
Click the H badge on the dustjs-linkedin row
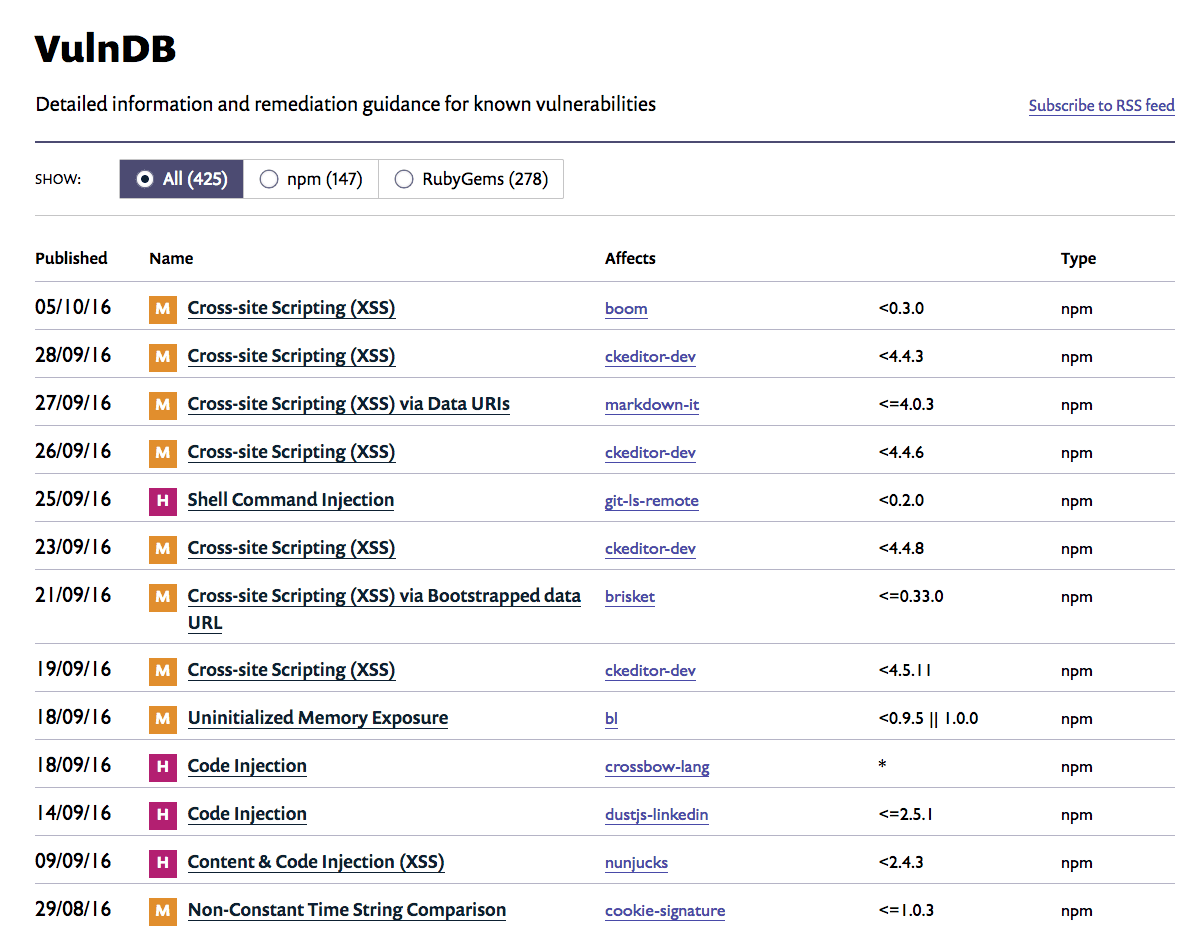click(x=163, y=815)
